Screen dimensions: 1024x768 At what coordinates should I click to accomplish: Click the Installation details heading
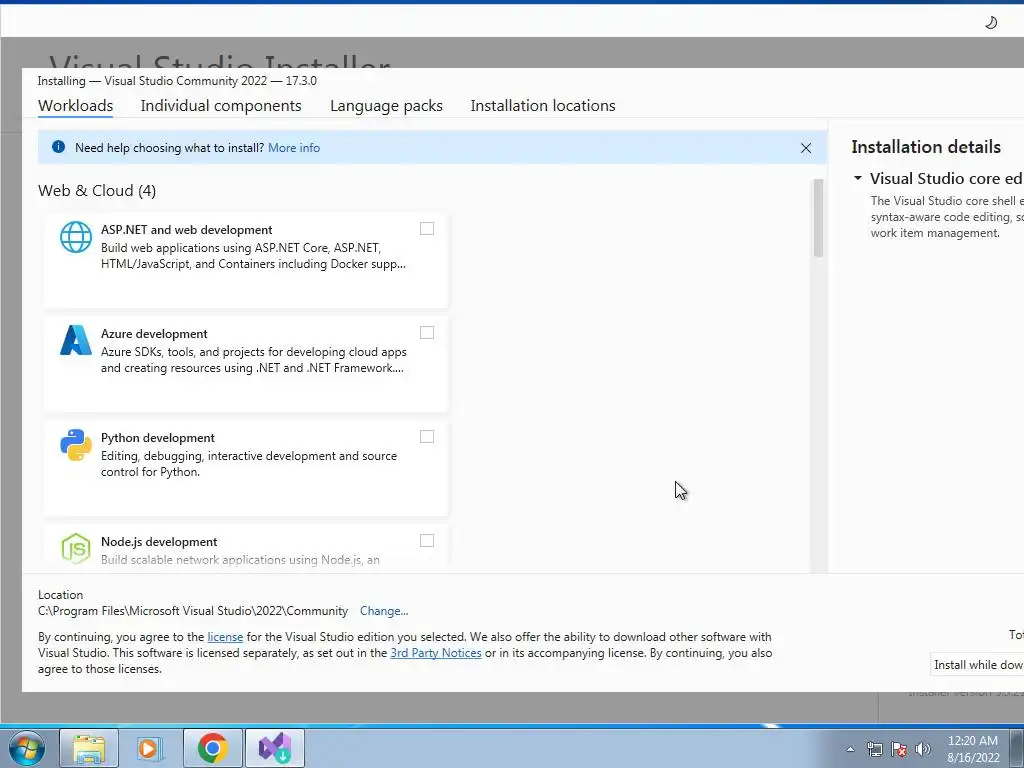925,147
